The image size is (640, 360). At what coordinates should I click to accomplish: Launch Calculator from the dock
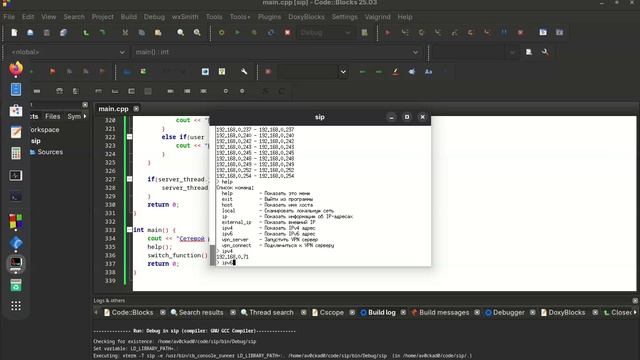point(16,153)
